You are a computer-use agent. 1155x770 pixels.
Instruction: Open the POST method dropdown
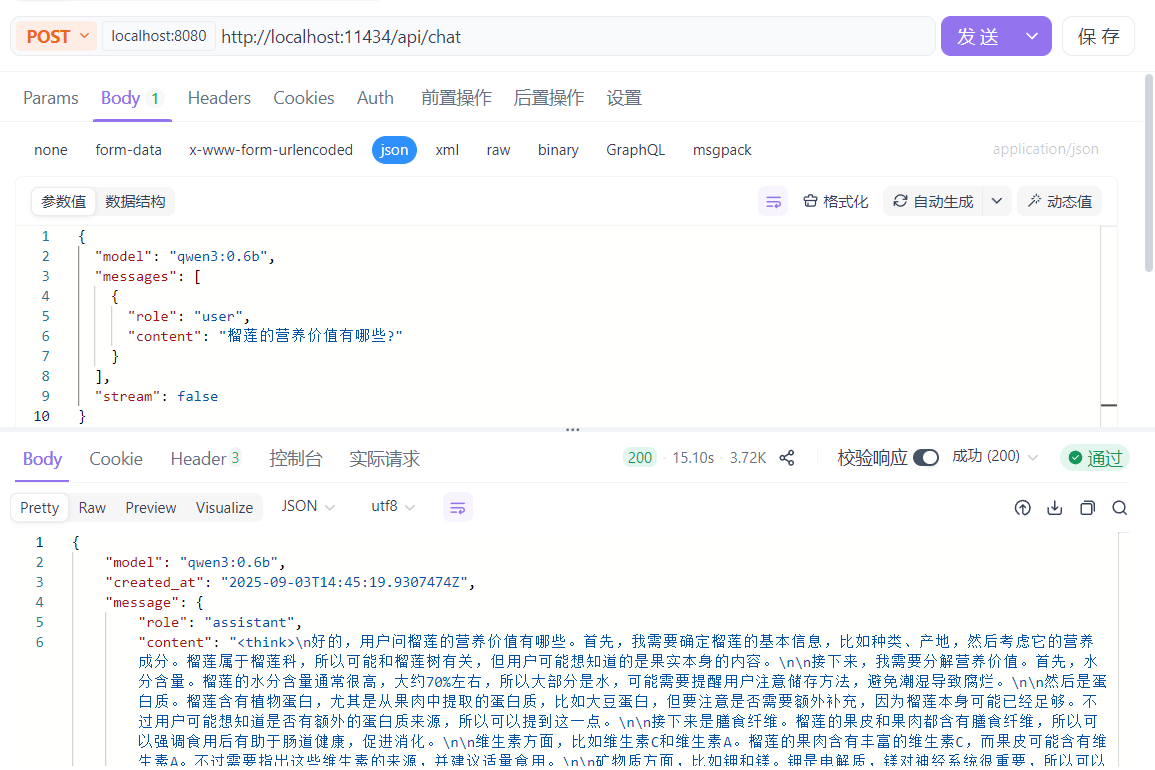coord(57,36)
